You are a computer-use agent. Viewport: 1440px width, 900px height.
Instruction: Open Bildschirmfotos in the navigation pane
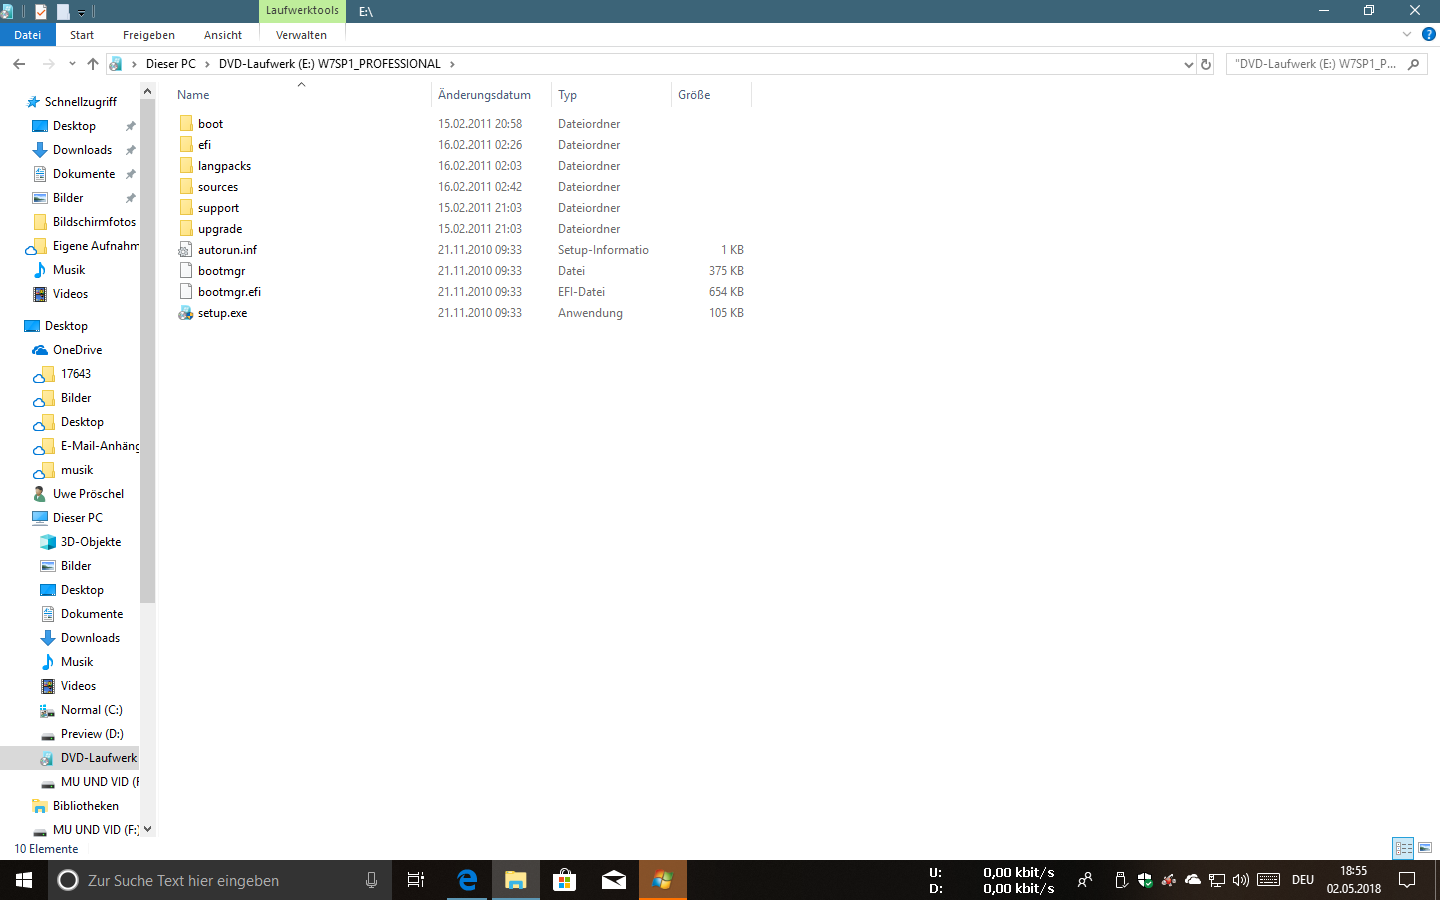94,222
